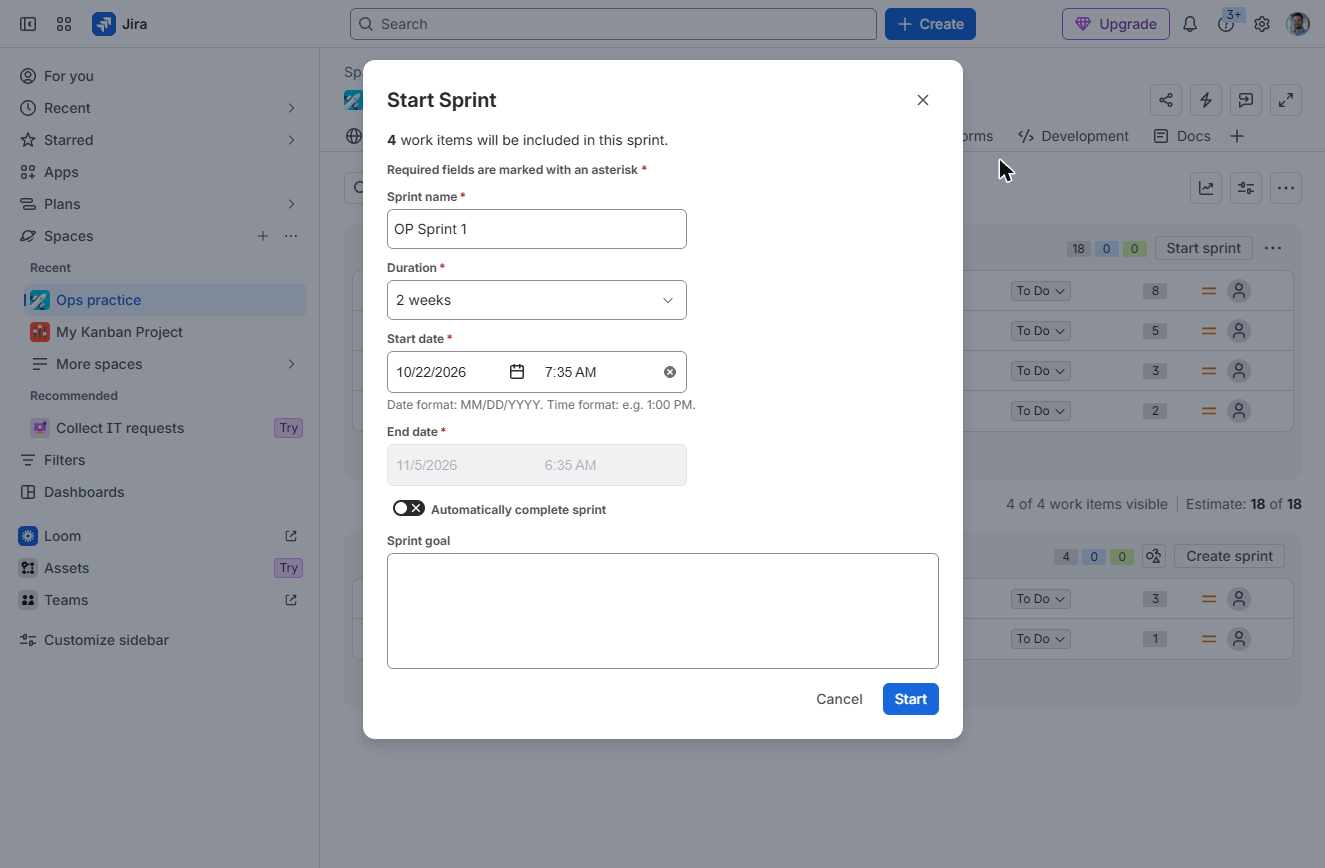Open the To Do status dropdown for the 1-point item
This screenshot has width=1325, height=868.
1040,639
